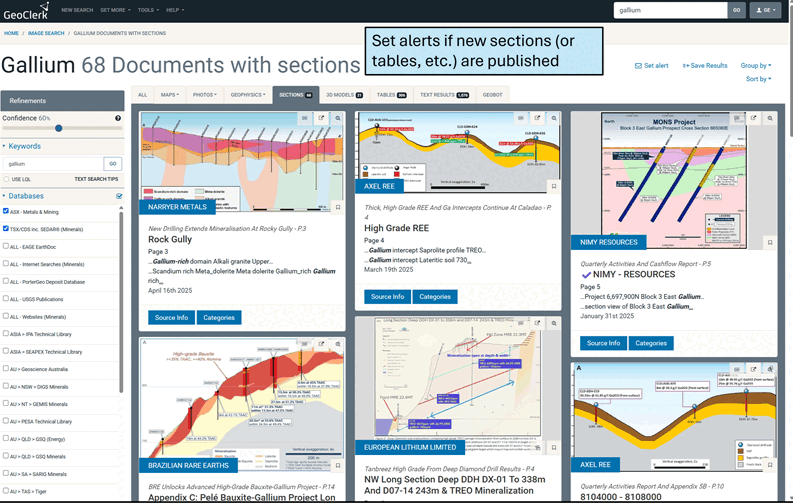Image resolution: width=793 pixels, height=503 pixels.
Task: Adjust the Confidence slider handle
Action: point(57,128)
